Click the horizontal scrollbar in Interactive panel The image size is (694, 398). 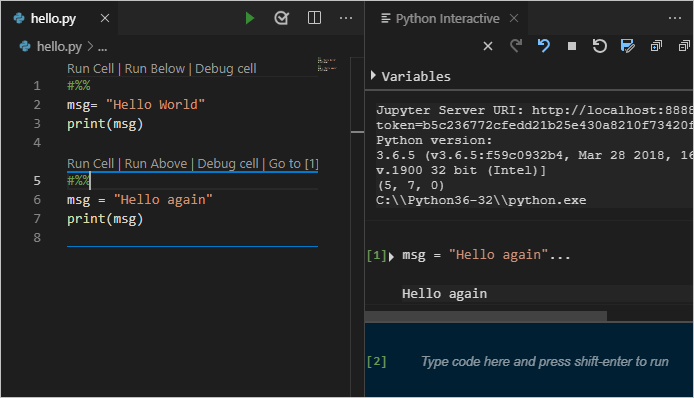coord(486,316)
